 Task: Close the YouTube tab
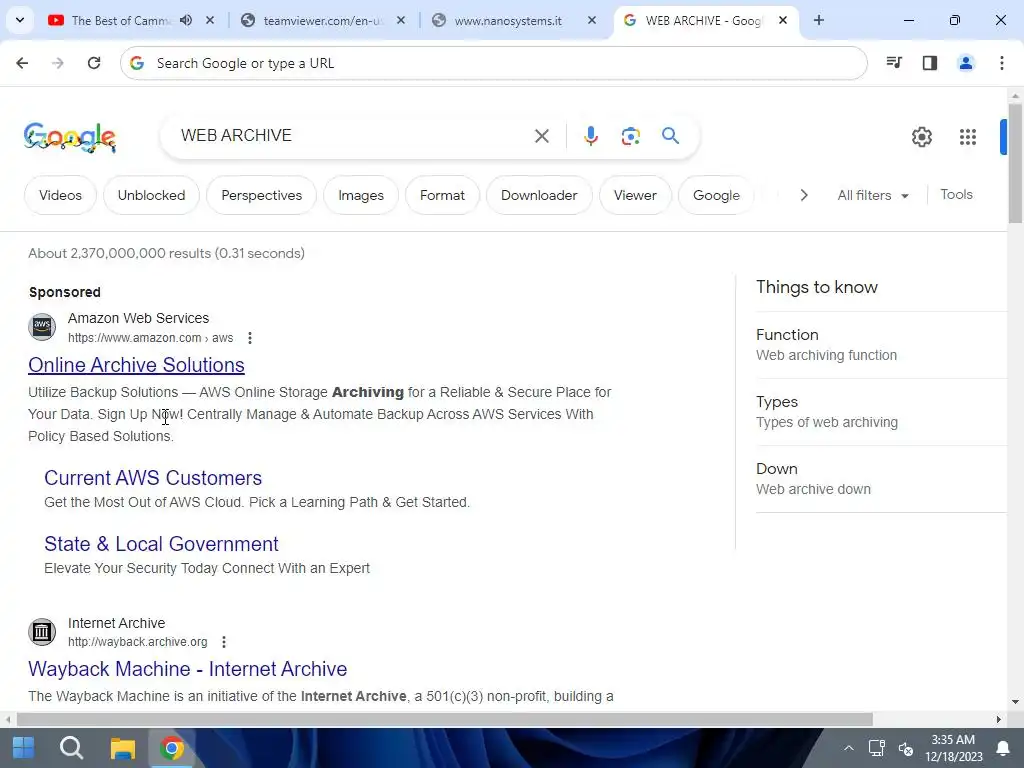coord(210,20)
